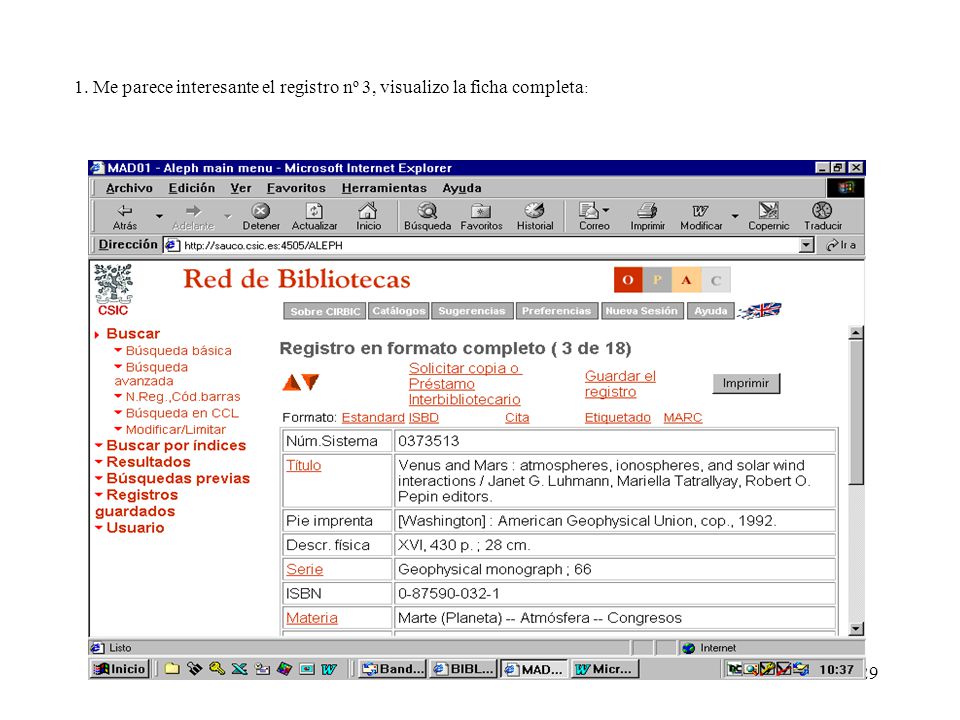The height and width of the screenshot is (720, 960).
Task: Launch the Copernic toolbar button
Action: pos(768,217)
